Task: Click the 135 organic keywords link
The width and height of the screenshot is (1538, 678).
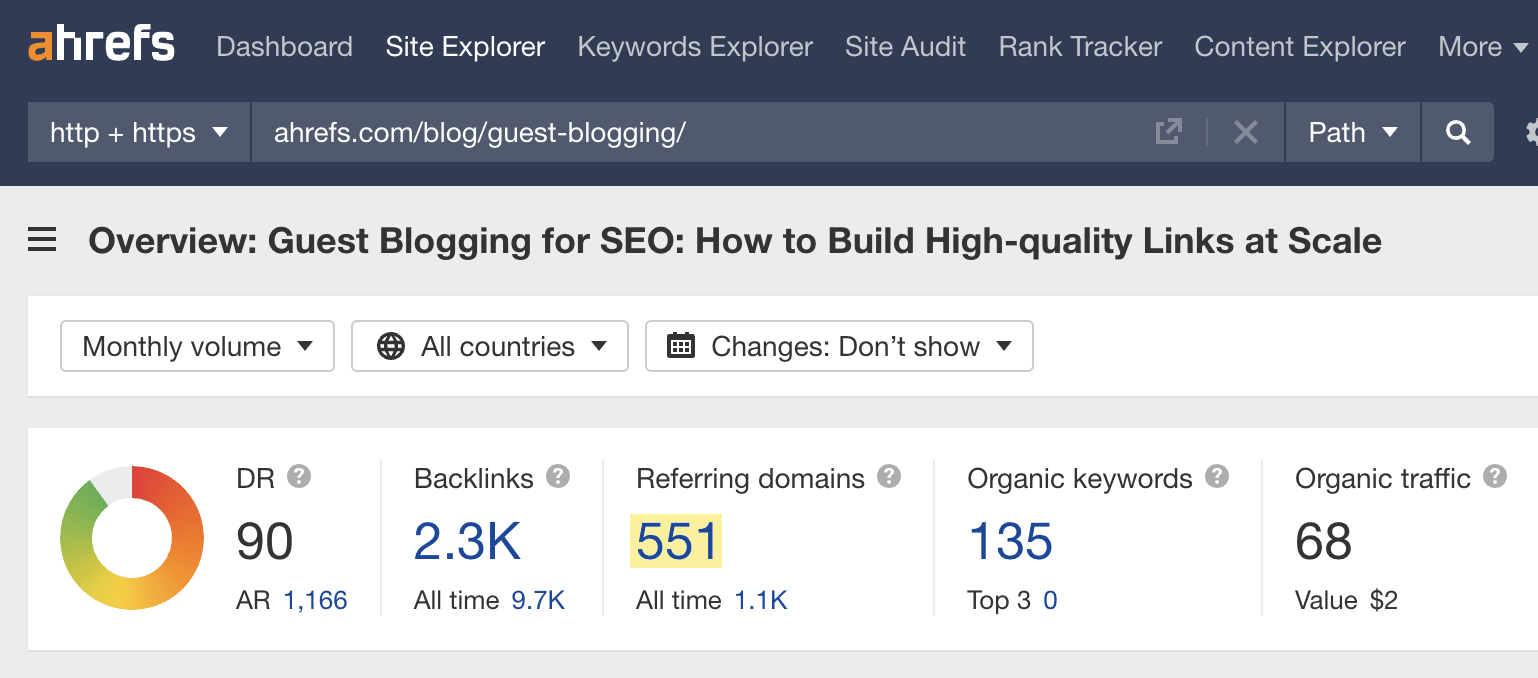Action: [1010, 541]
